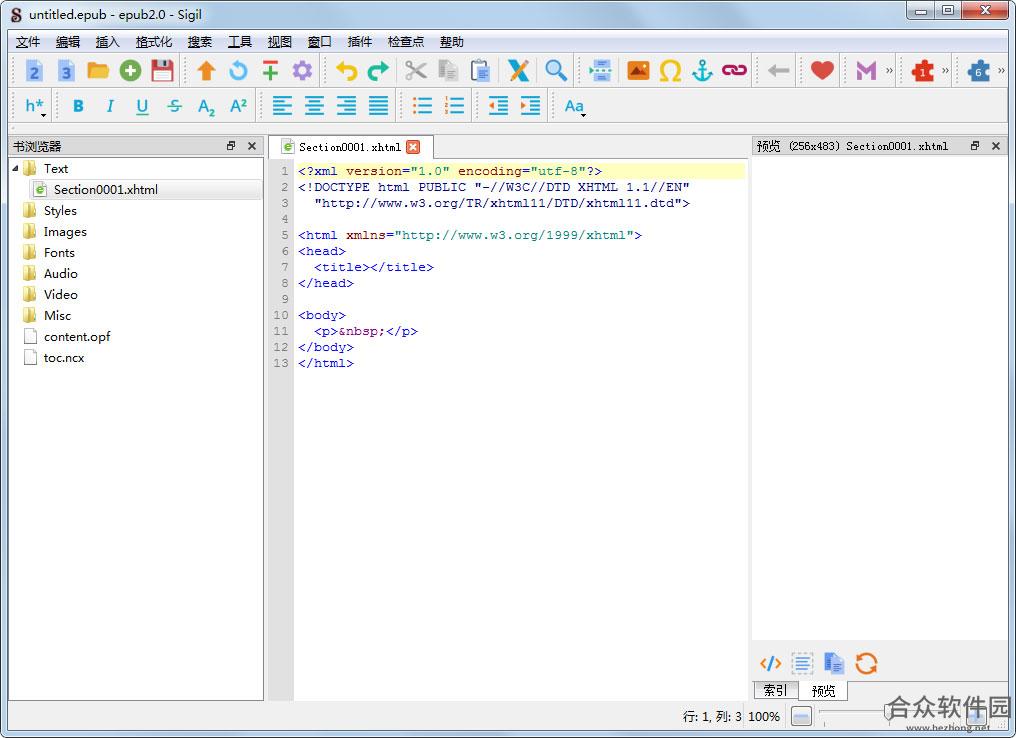Increase indent level

click(x=530, y=106)
